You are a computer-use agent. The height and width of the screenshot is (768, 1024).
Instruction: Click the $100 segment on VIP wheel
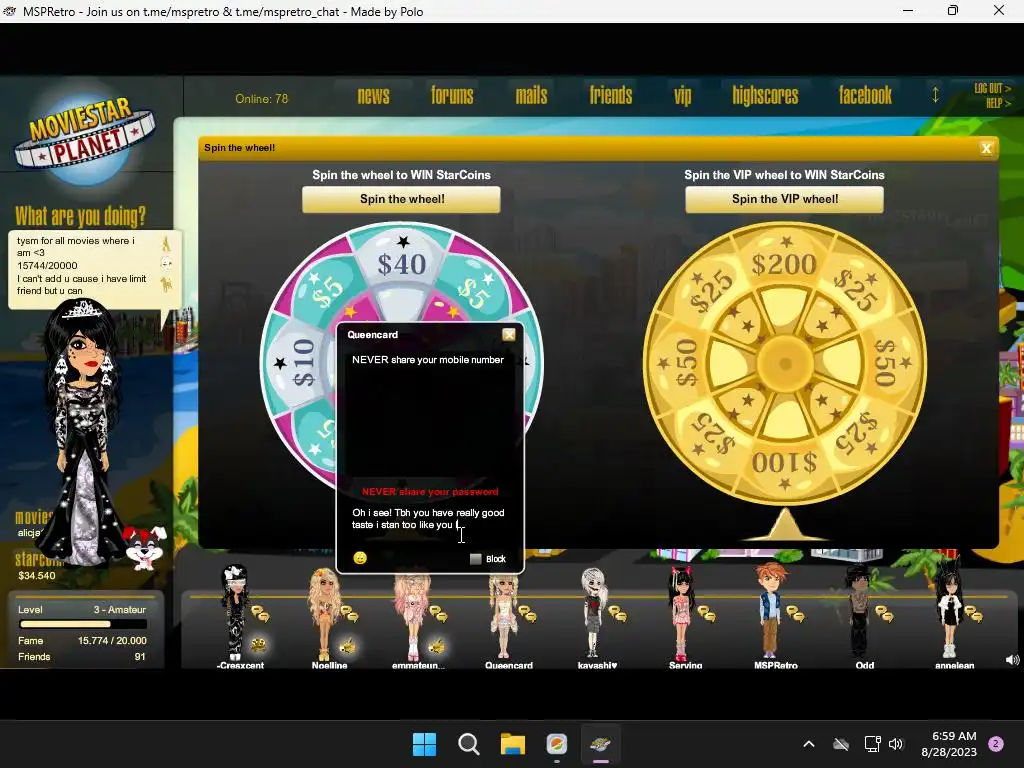point(784,462)
